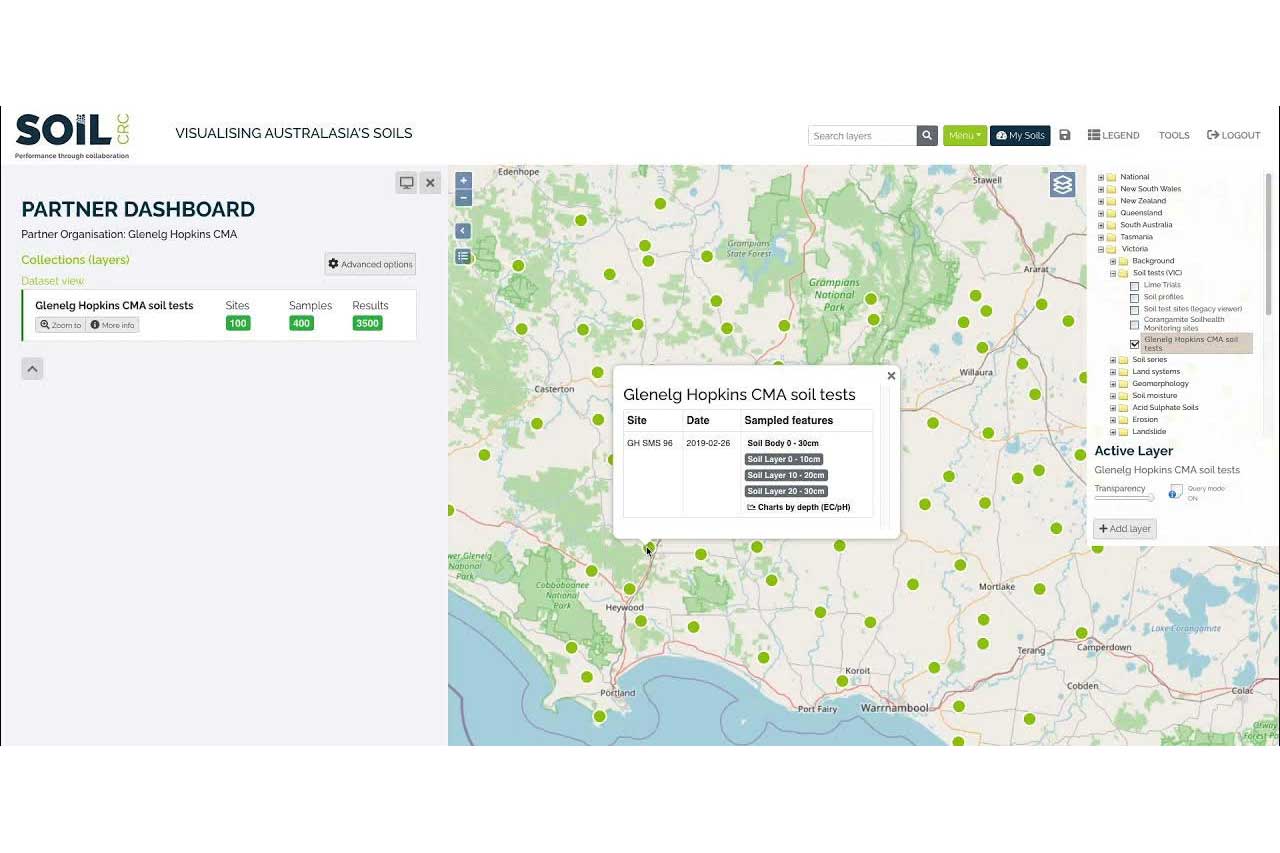Open the Tools menu
This screenshot has width=1280, height=853.
(x=1174, y=135)
